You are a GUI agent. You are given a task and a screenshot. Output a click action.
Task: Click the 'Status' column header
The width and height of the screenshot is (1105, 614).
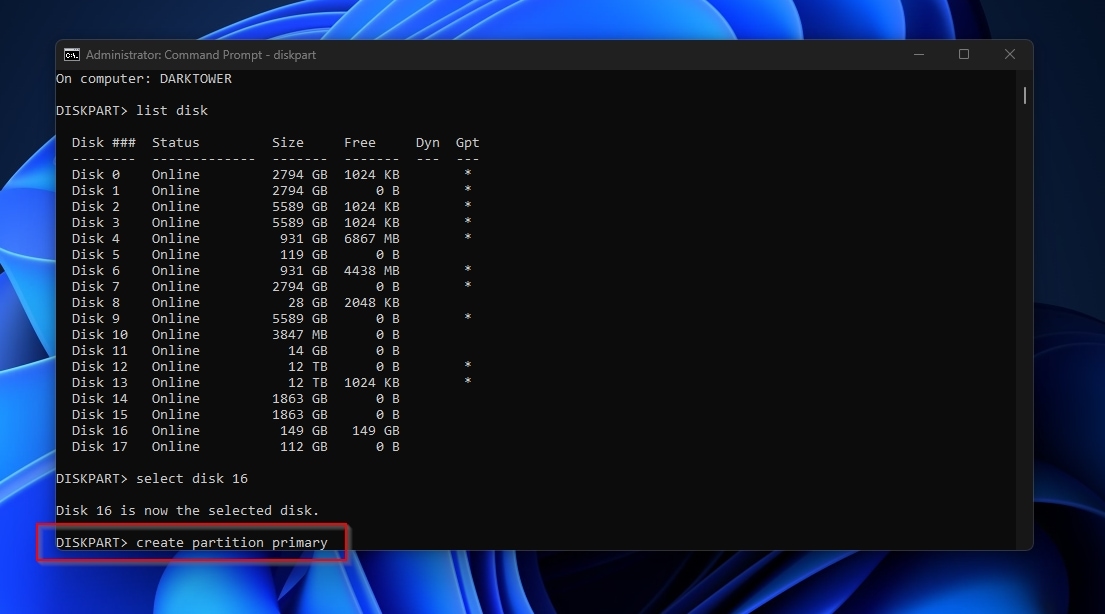tap(175, 142)
